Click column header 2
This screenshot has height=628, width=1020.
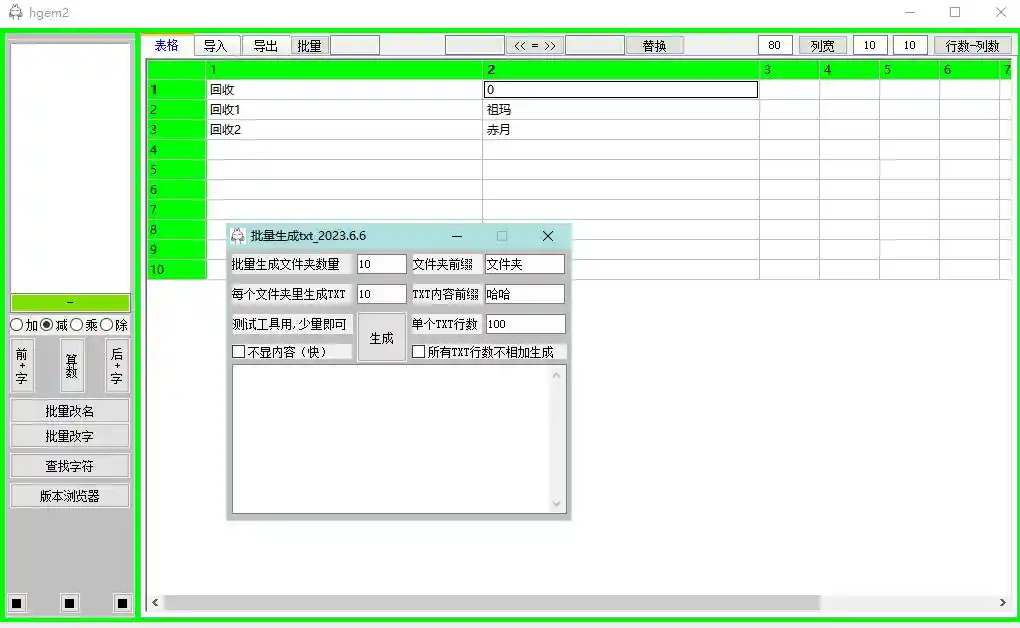pos(621,70)
